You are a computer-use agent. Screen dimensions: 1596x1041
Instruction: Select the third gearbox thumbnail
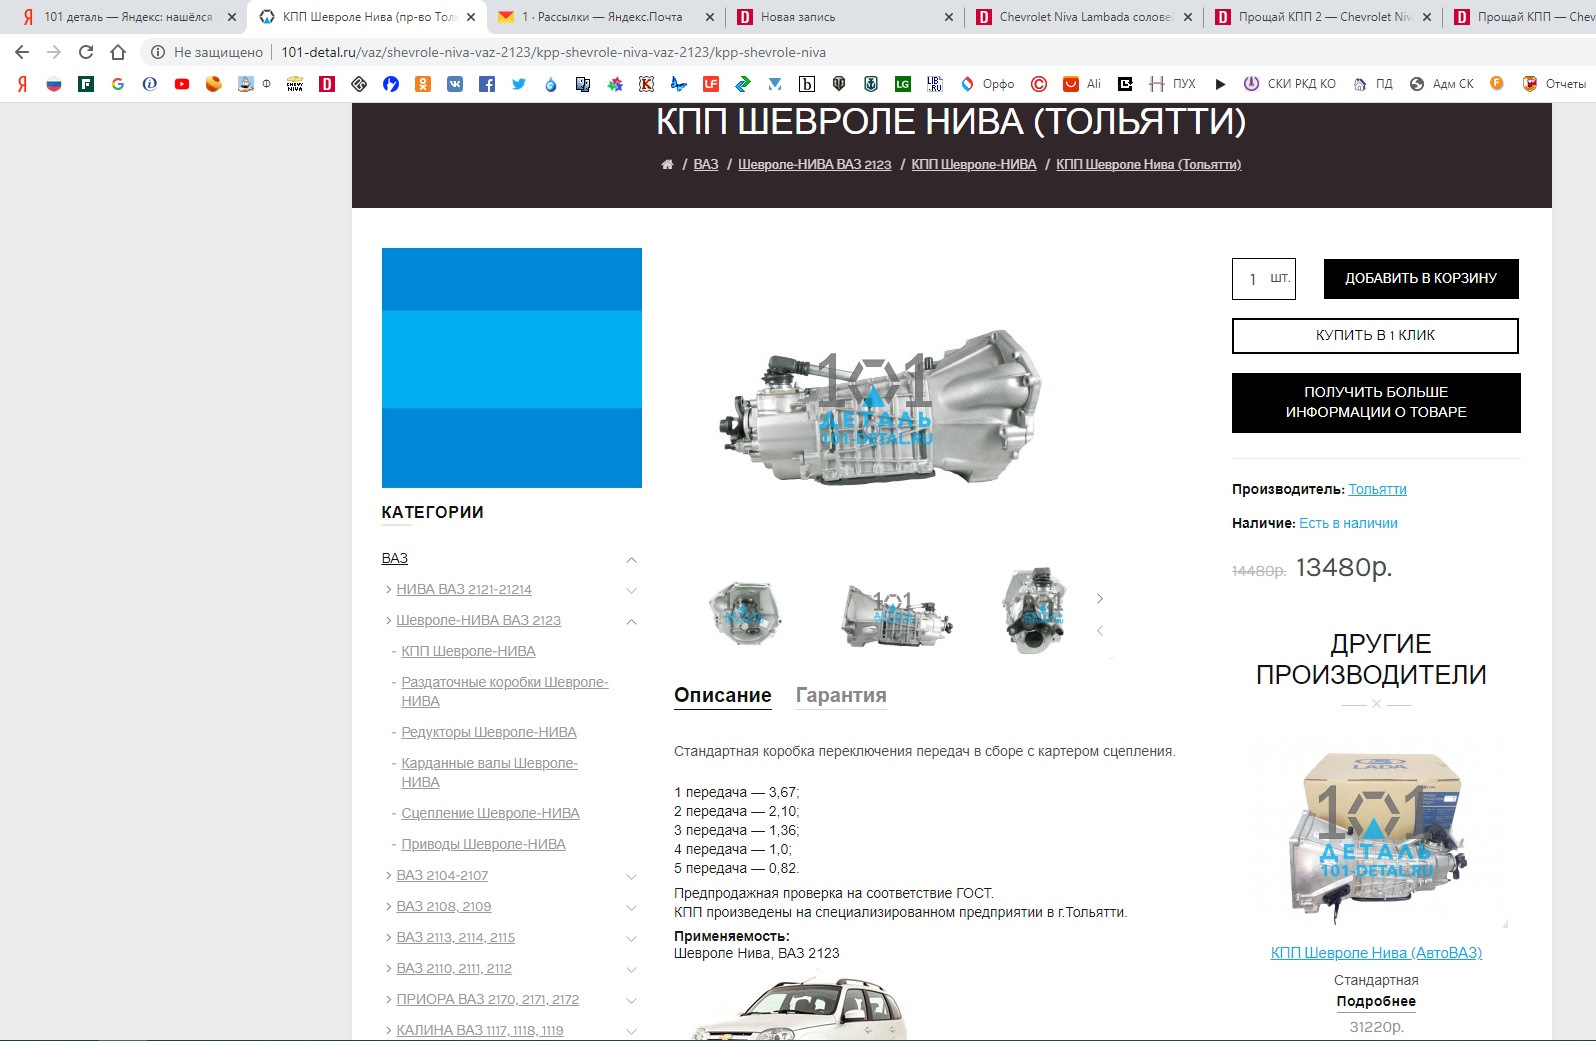1035,611
